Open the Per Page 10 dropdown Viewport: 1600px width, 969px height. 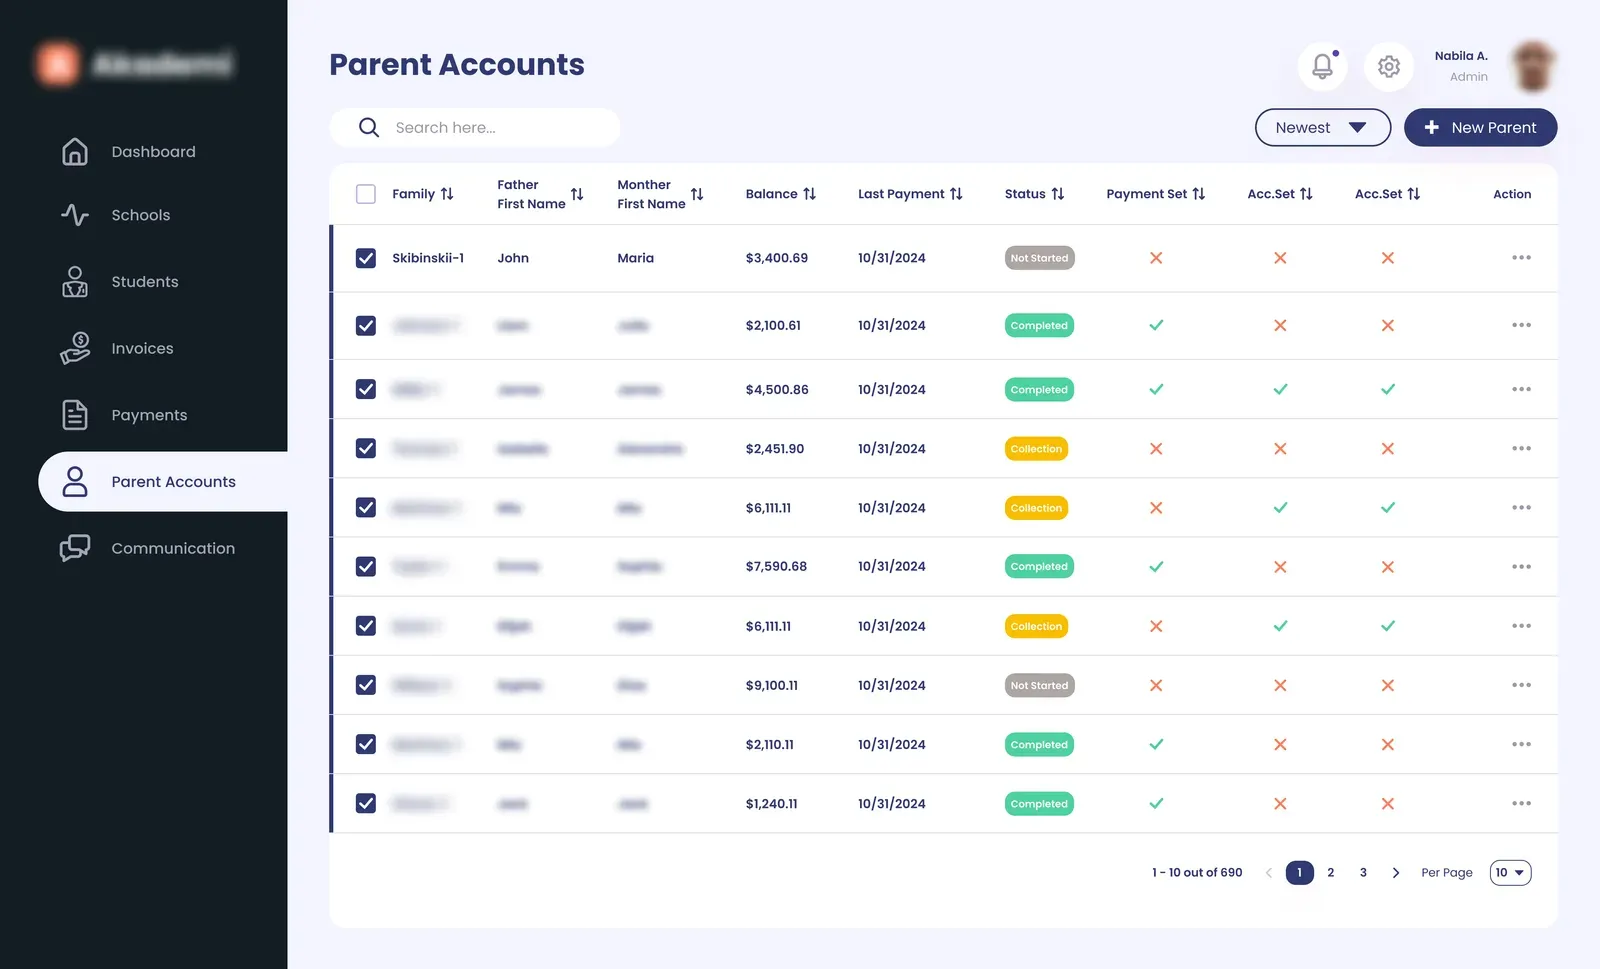click(x=1510, y=873)
